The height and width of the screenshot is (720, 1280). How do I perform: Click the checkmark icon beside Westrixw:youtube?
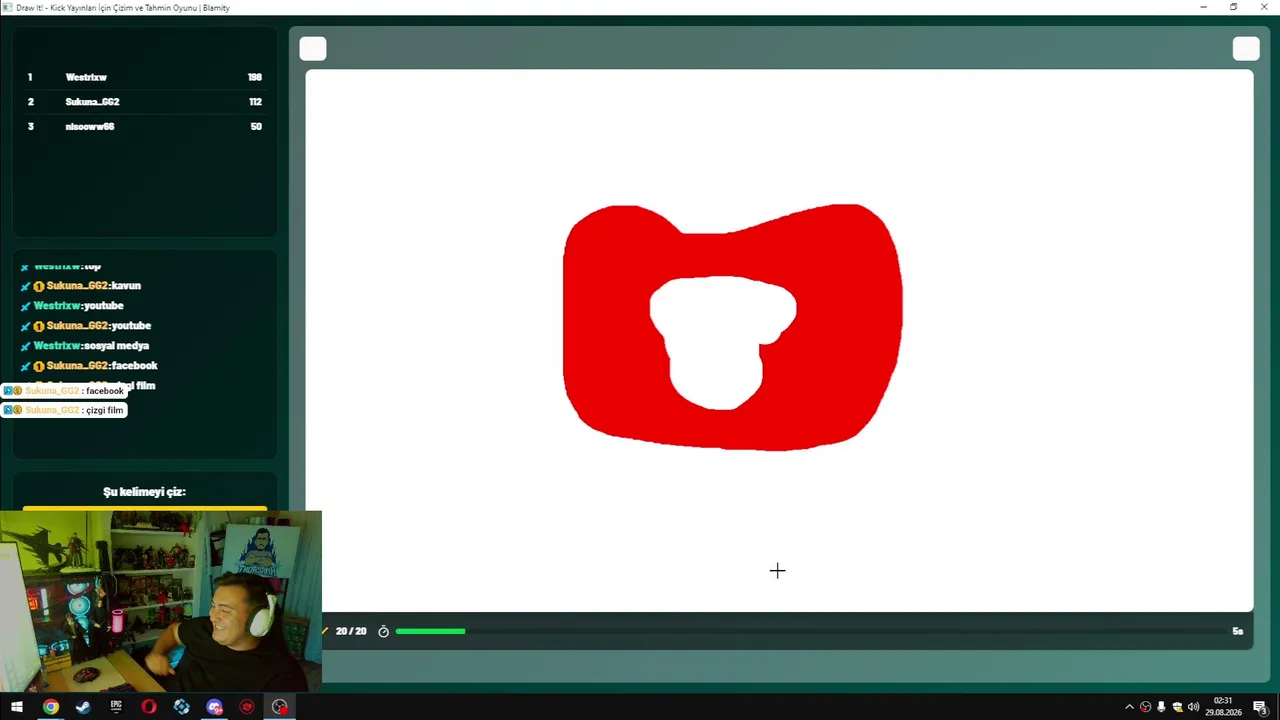pos(25,306)
